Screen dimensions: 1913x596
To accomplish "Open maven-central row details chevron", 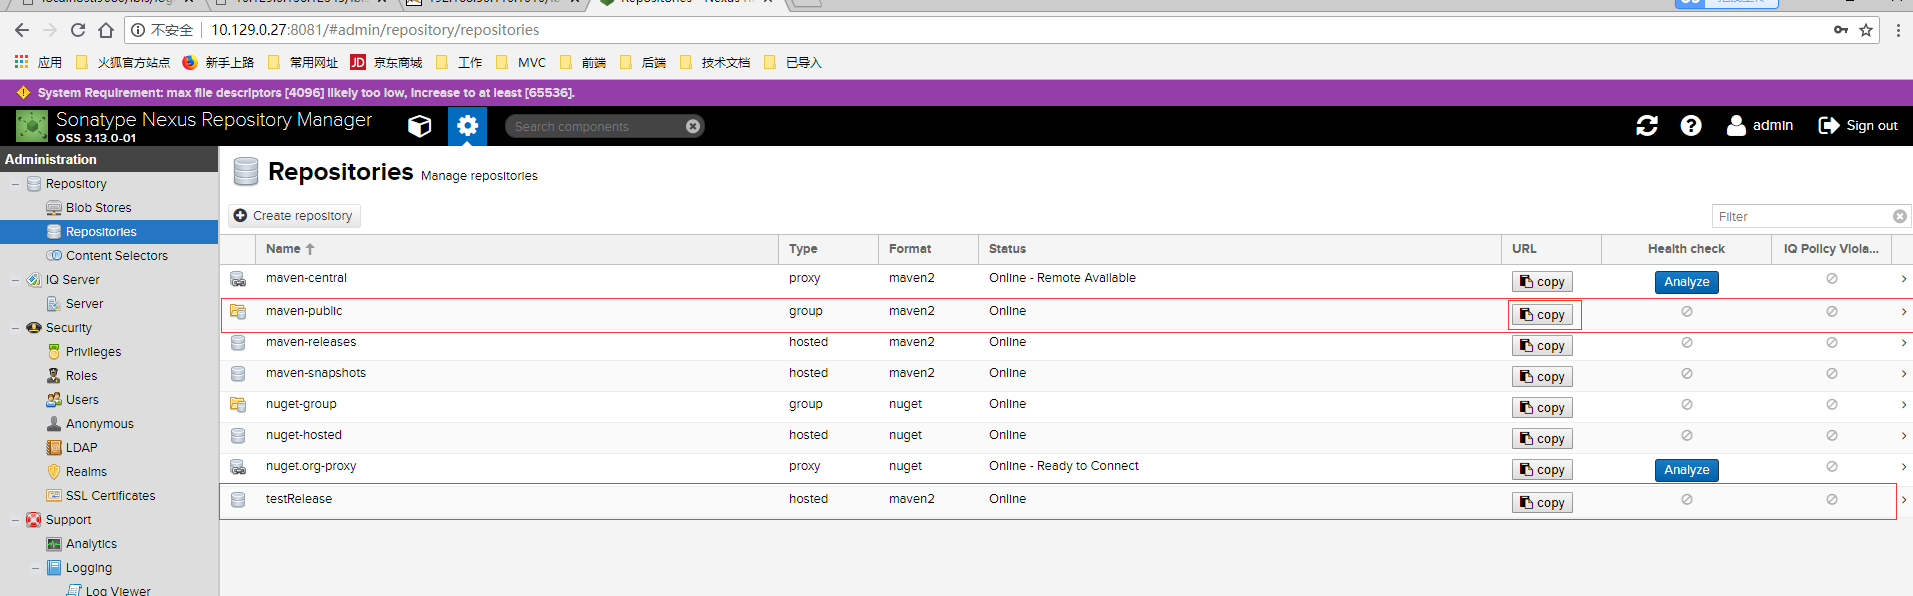I will pos(1904,279).
